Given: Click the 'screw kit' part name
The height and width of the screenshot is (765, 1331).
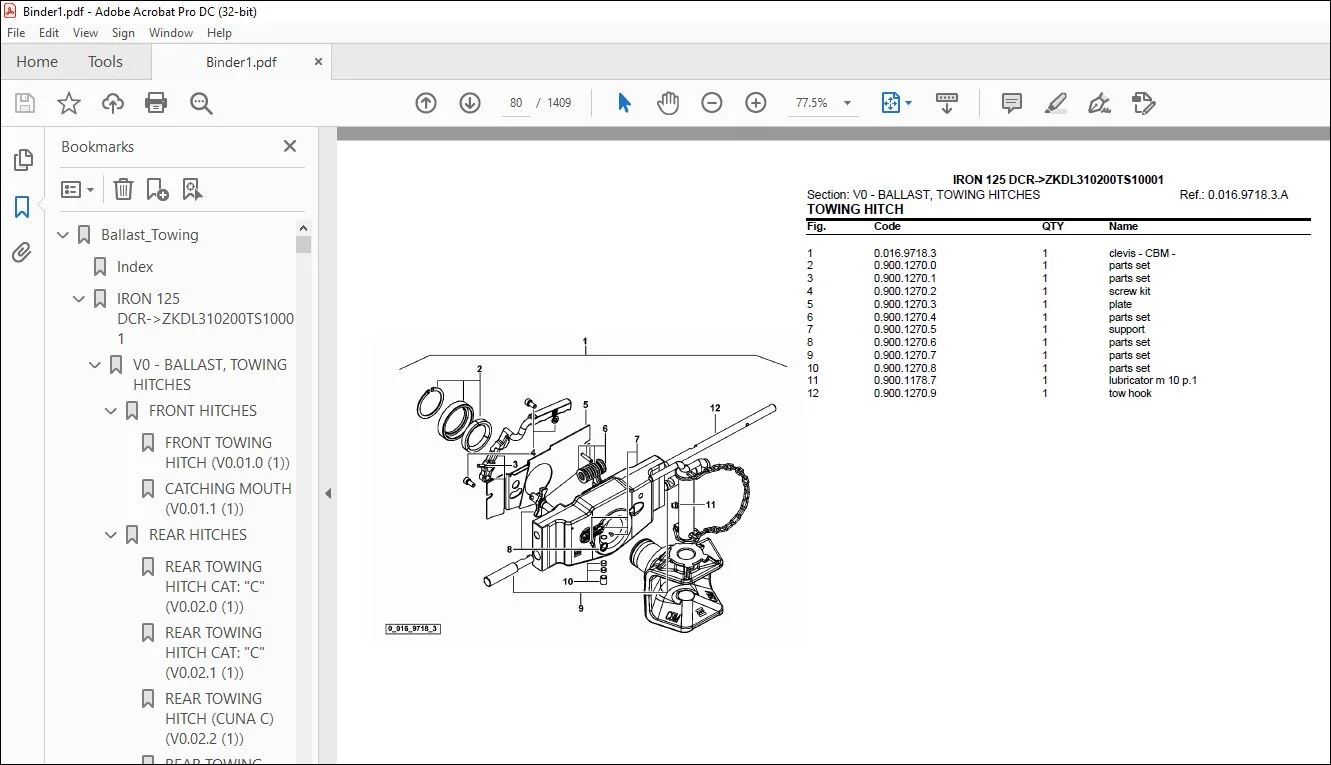Looking at the screenshot, I should [1130, 292].
